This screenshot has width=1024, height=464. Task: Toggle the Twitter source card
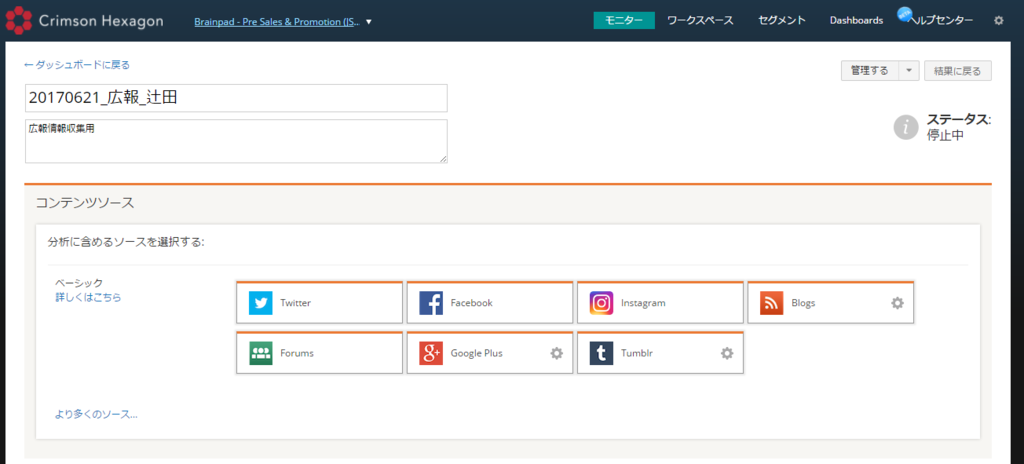click(319, 302)
